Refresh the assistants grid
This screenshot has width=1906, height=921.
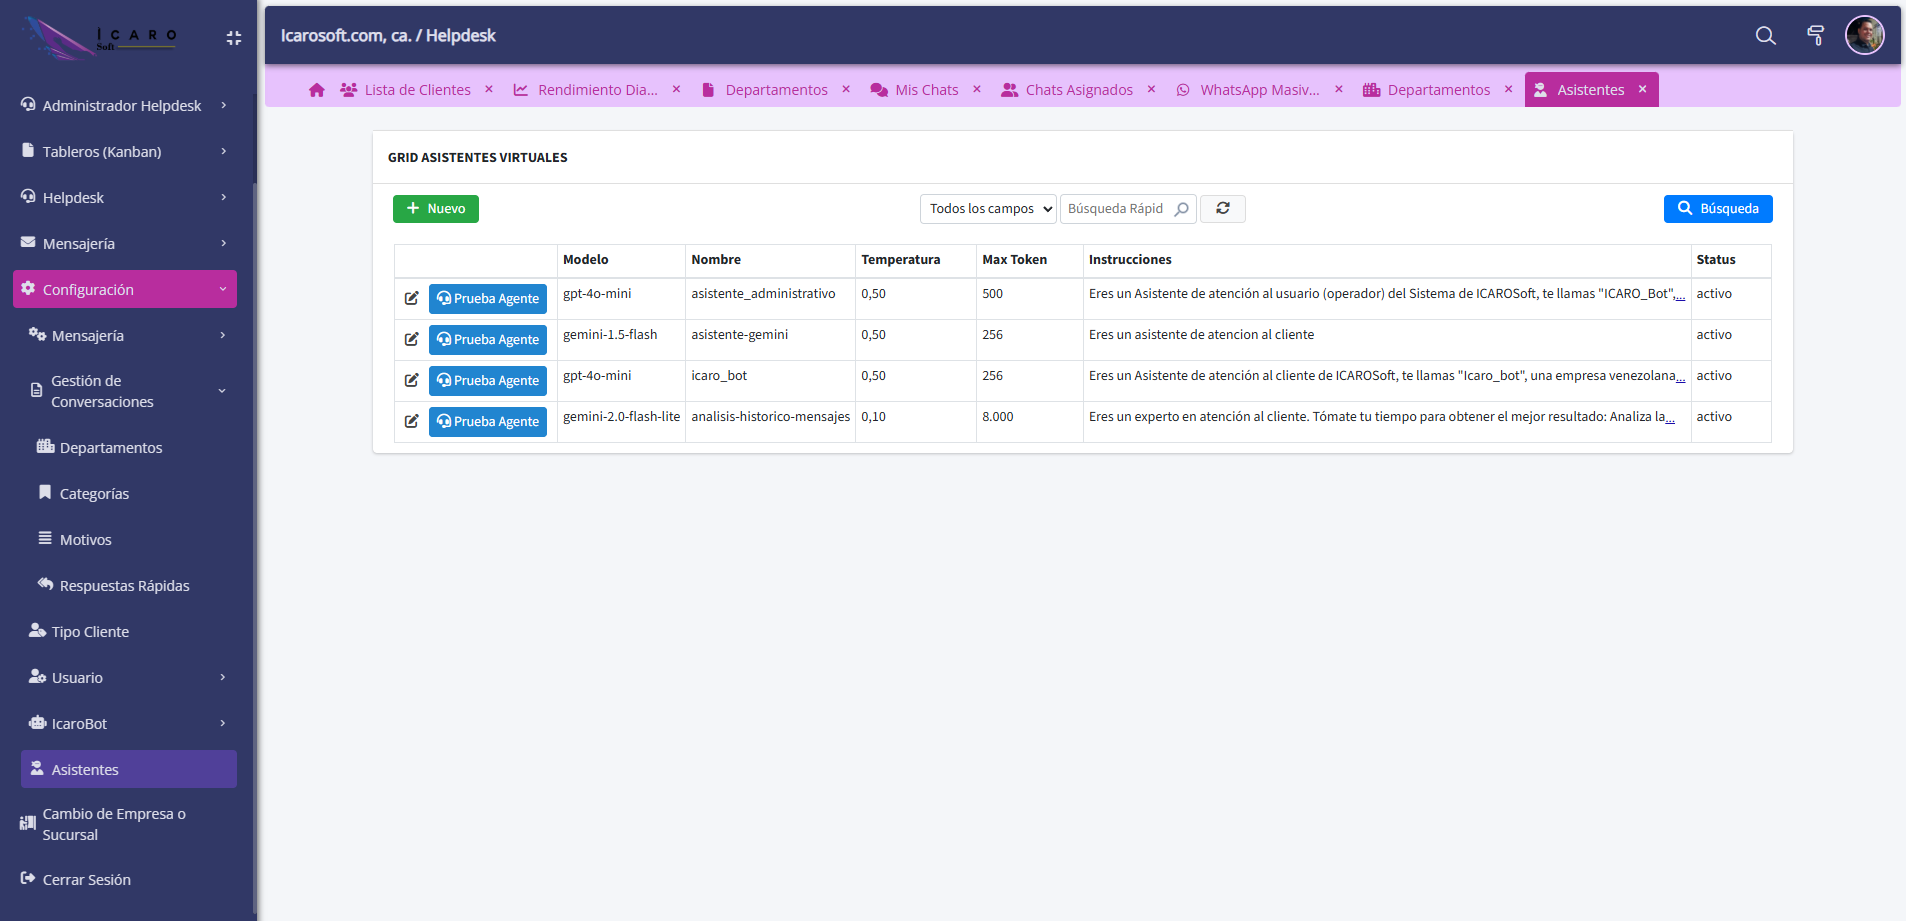pos(1223,208)
